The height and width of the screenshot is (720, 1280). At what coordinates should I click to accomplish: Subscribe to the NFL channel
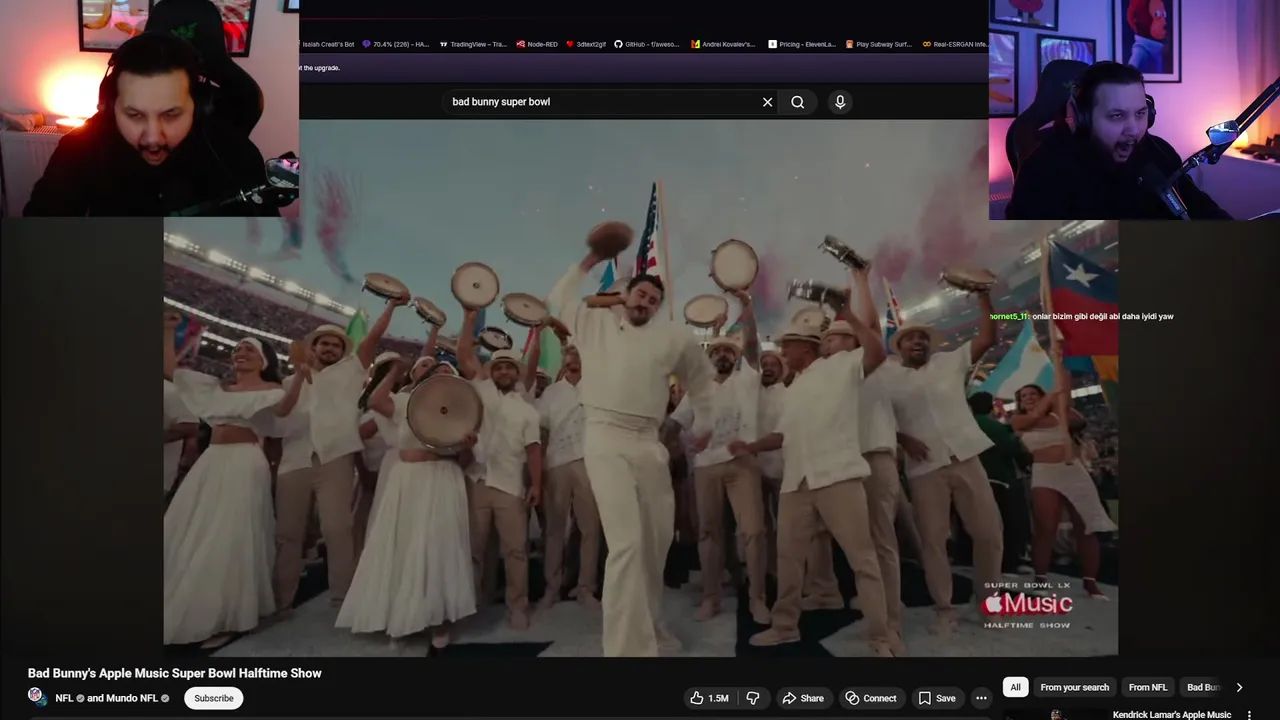coord(214,698)
